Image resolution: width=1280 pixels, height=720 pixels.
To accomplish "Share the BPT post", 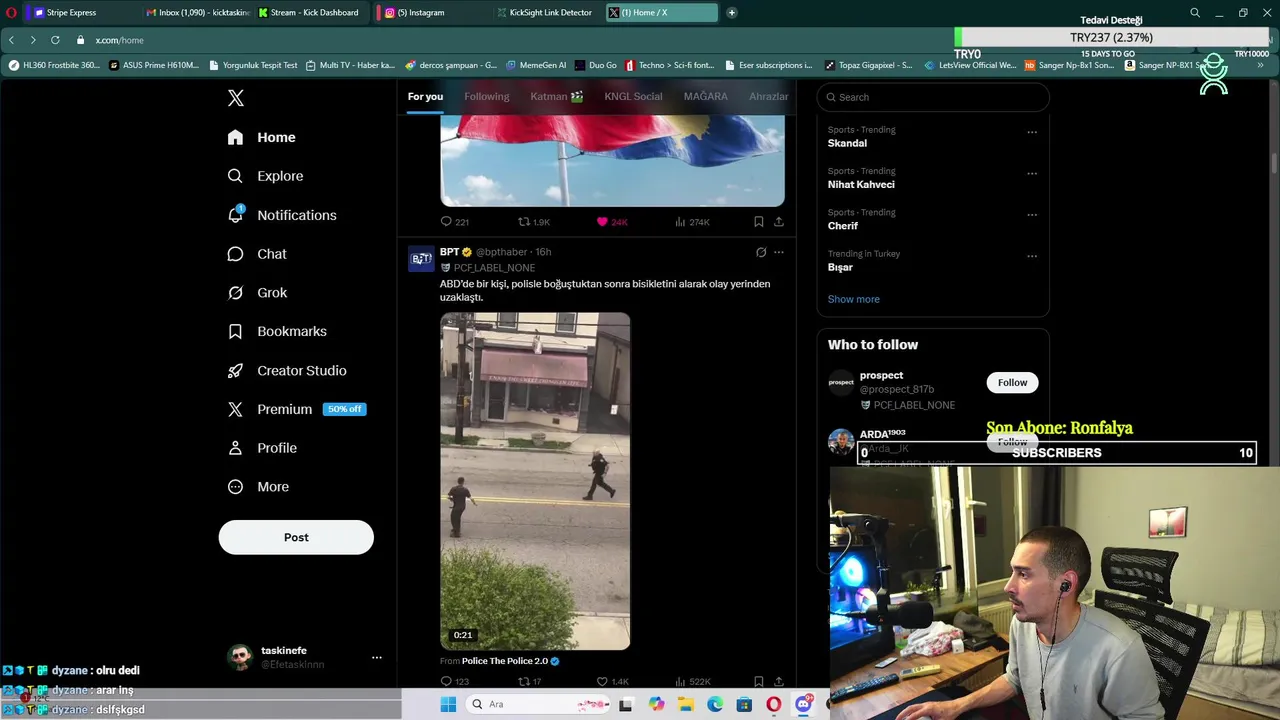I will pyautogui.click(x=779, y=682).
